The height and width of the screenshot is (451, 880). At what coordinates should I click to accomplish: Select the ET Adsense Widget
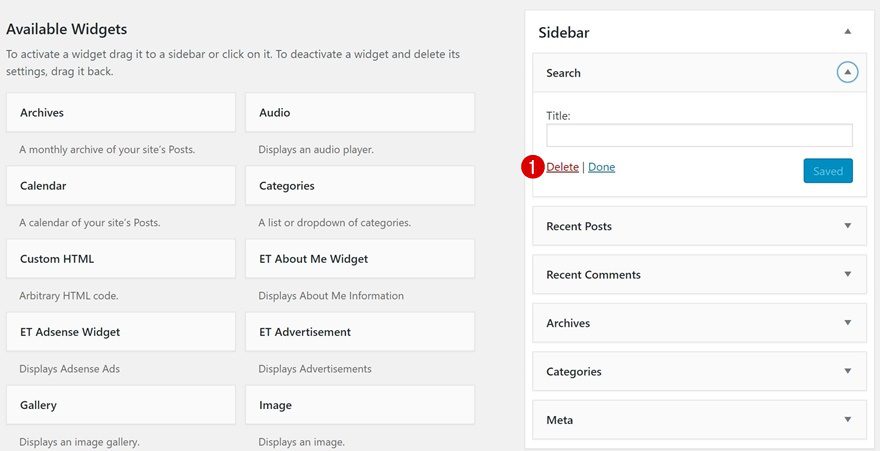click(120, 332)
